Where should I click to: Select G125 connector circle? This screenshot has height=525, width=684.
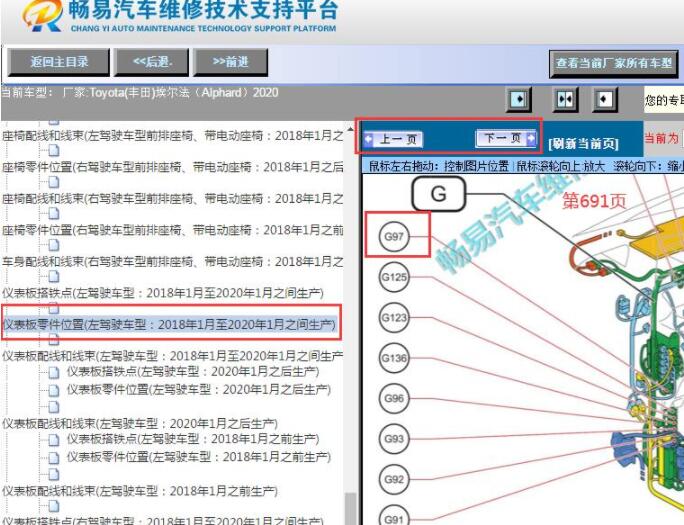point(394,277)
